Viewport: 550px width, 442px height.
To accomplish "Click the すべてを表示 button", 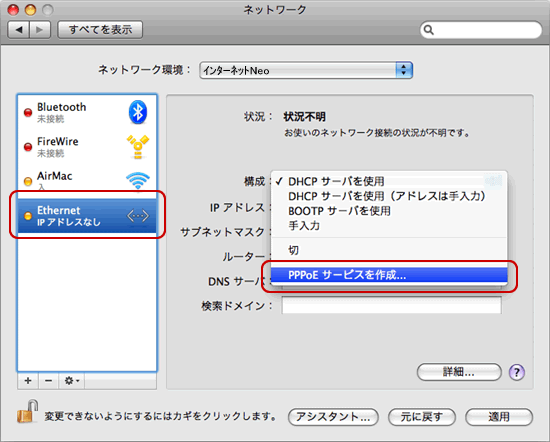I will 100,30.
